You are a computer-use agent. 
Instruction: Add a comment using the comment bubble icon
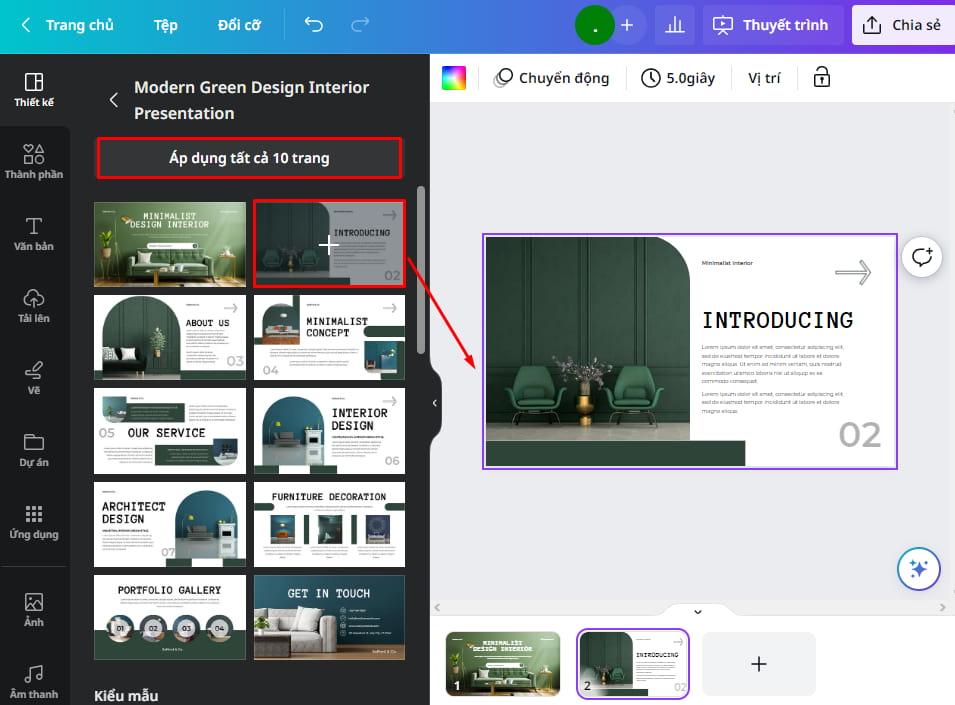point(920,257)
